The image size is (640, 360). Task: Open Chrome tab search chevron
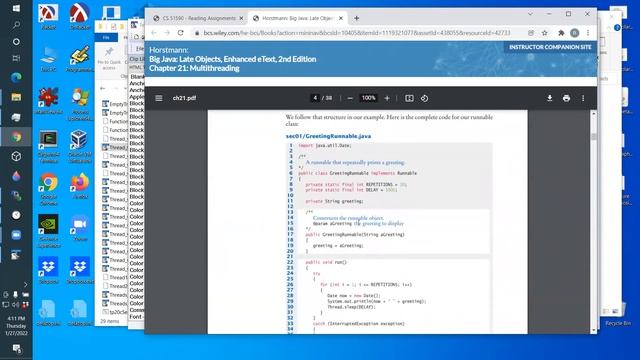click(530, 14)
